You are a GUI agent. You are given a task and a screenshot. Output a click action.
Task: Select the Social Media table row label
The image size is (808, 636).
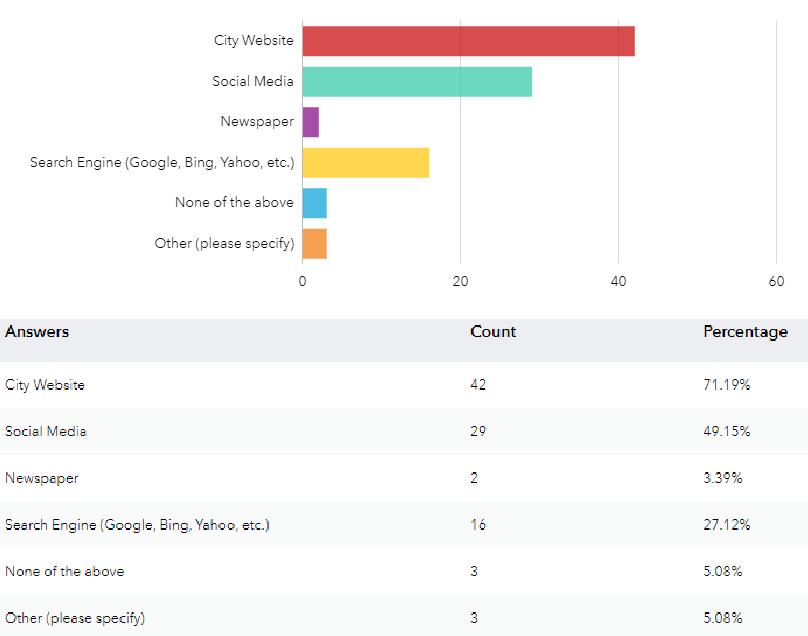point(46,431)
